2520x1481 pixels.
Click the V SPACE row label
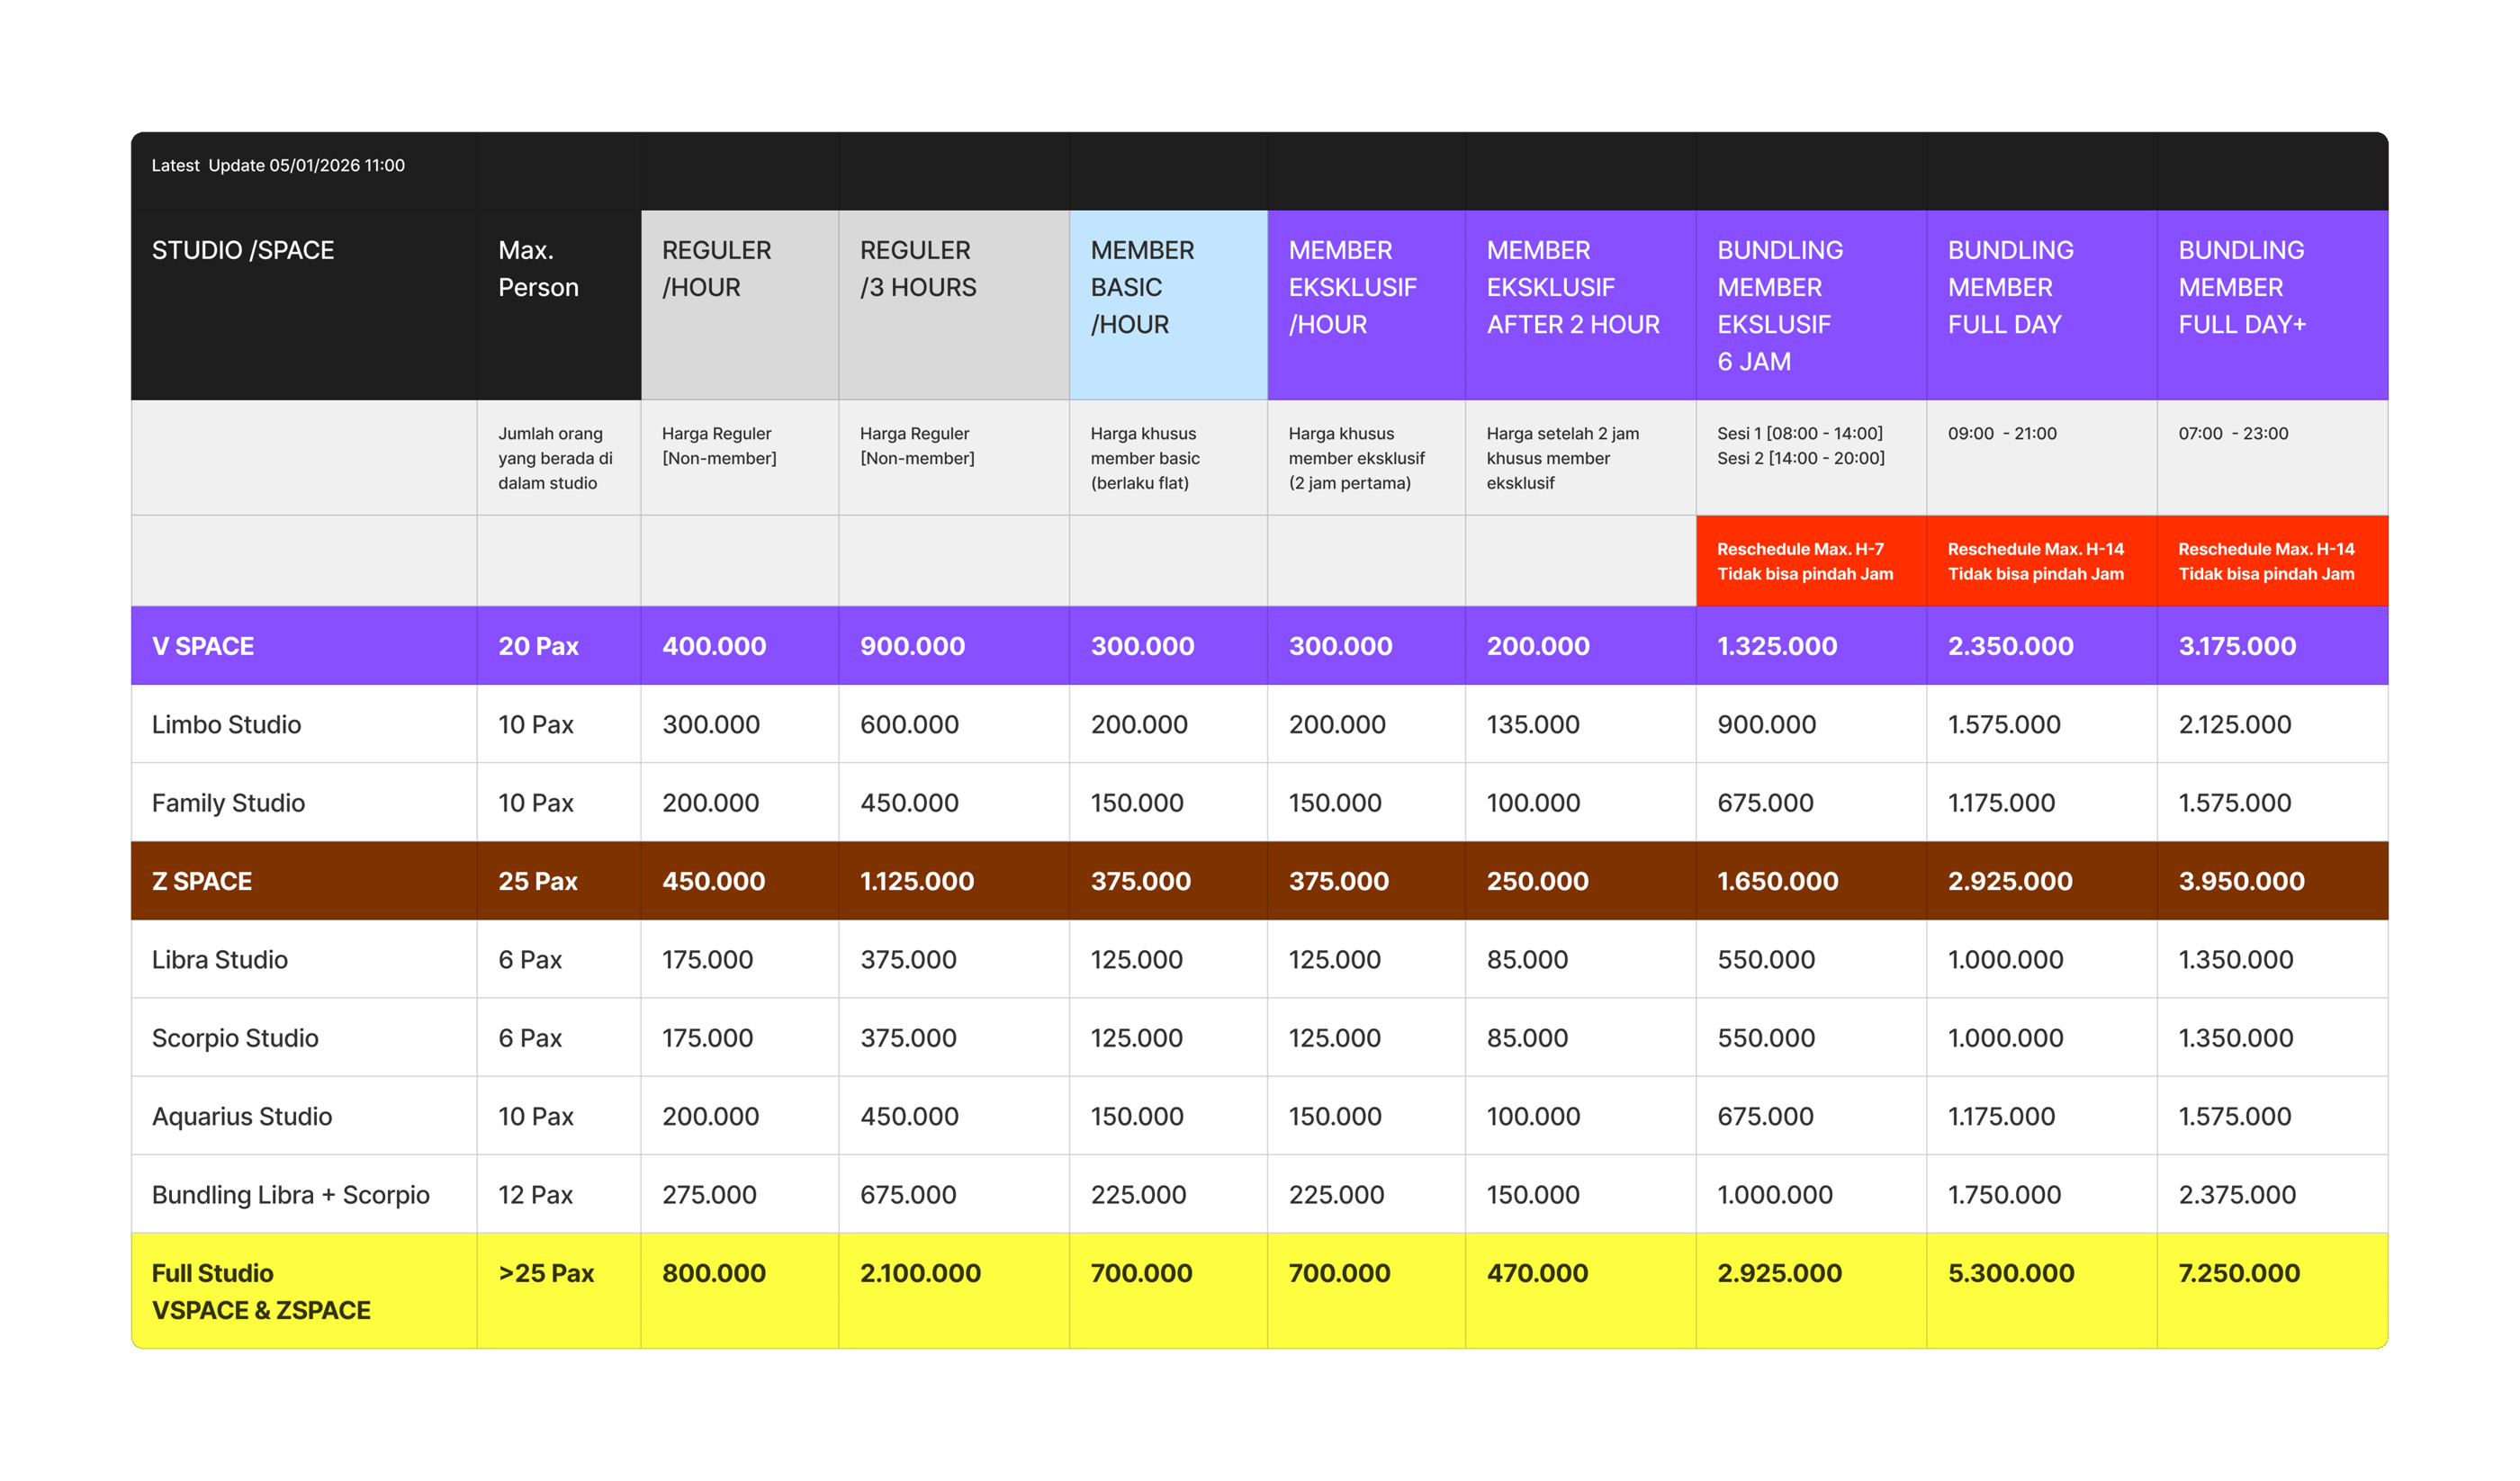203,646
